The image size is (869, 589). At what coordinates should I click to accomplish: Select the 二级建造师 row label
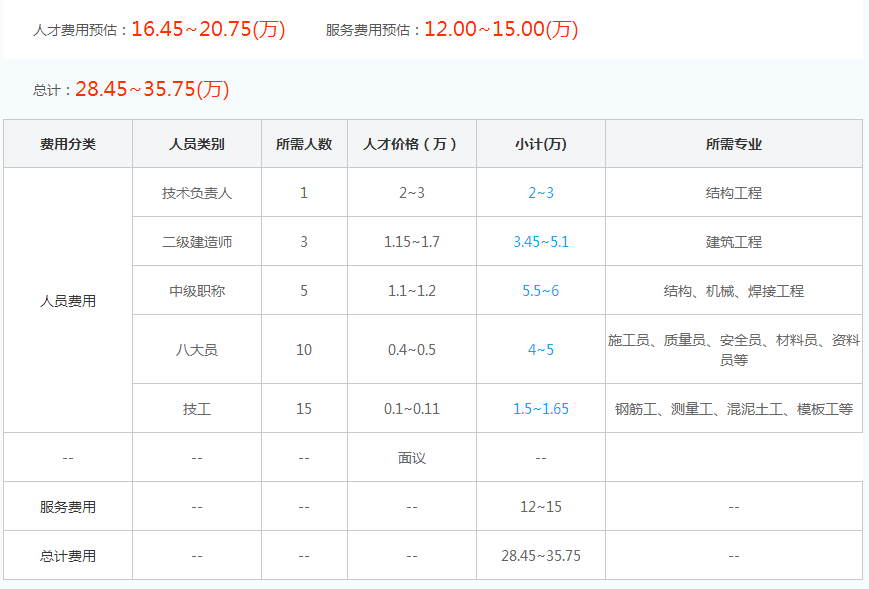(x=197, y=242)
